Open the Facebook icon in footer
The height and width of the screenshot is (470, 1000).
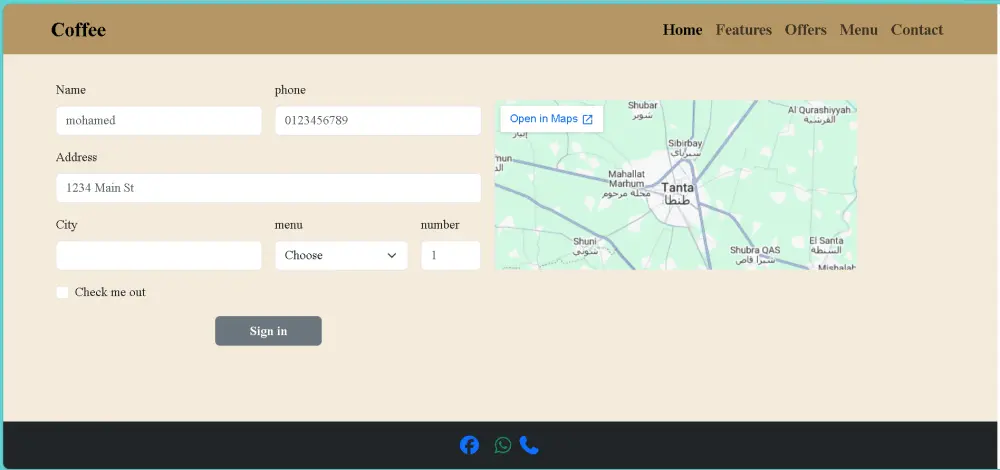tap(469, 445)
